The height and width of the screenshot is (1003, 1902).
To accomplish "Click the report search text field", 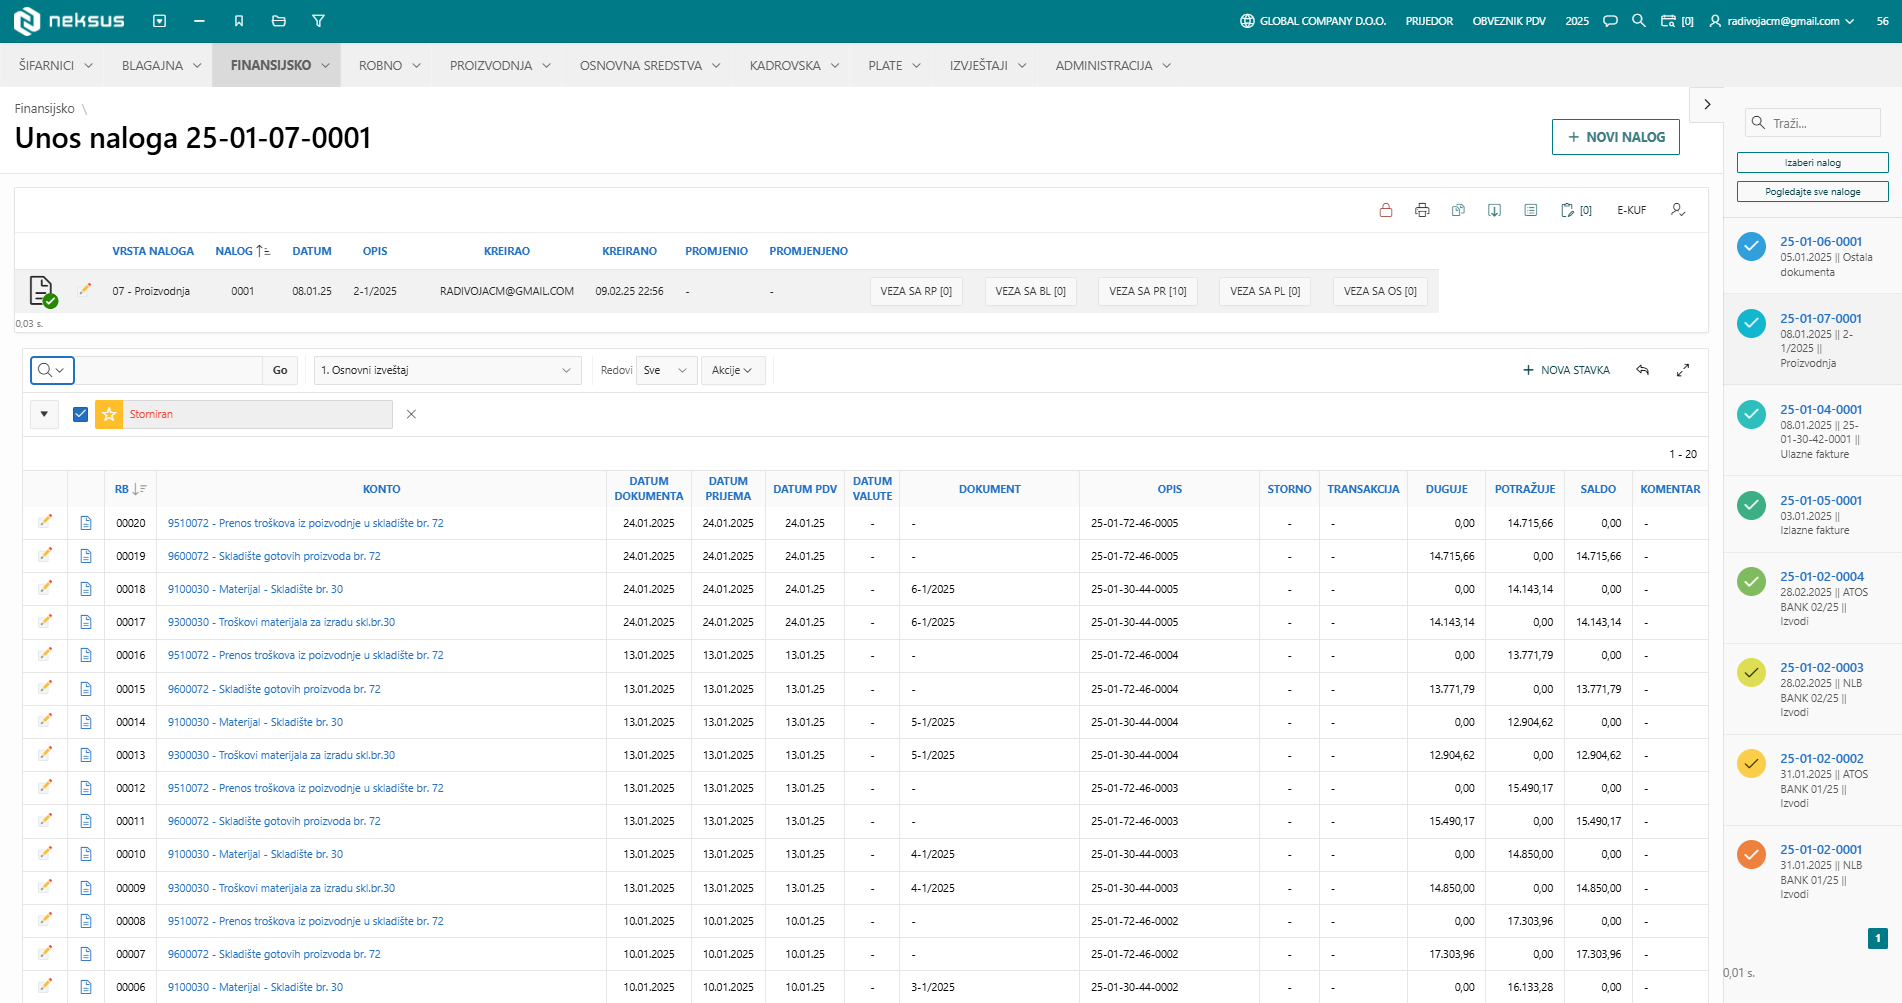I will tap(169, 370).
